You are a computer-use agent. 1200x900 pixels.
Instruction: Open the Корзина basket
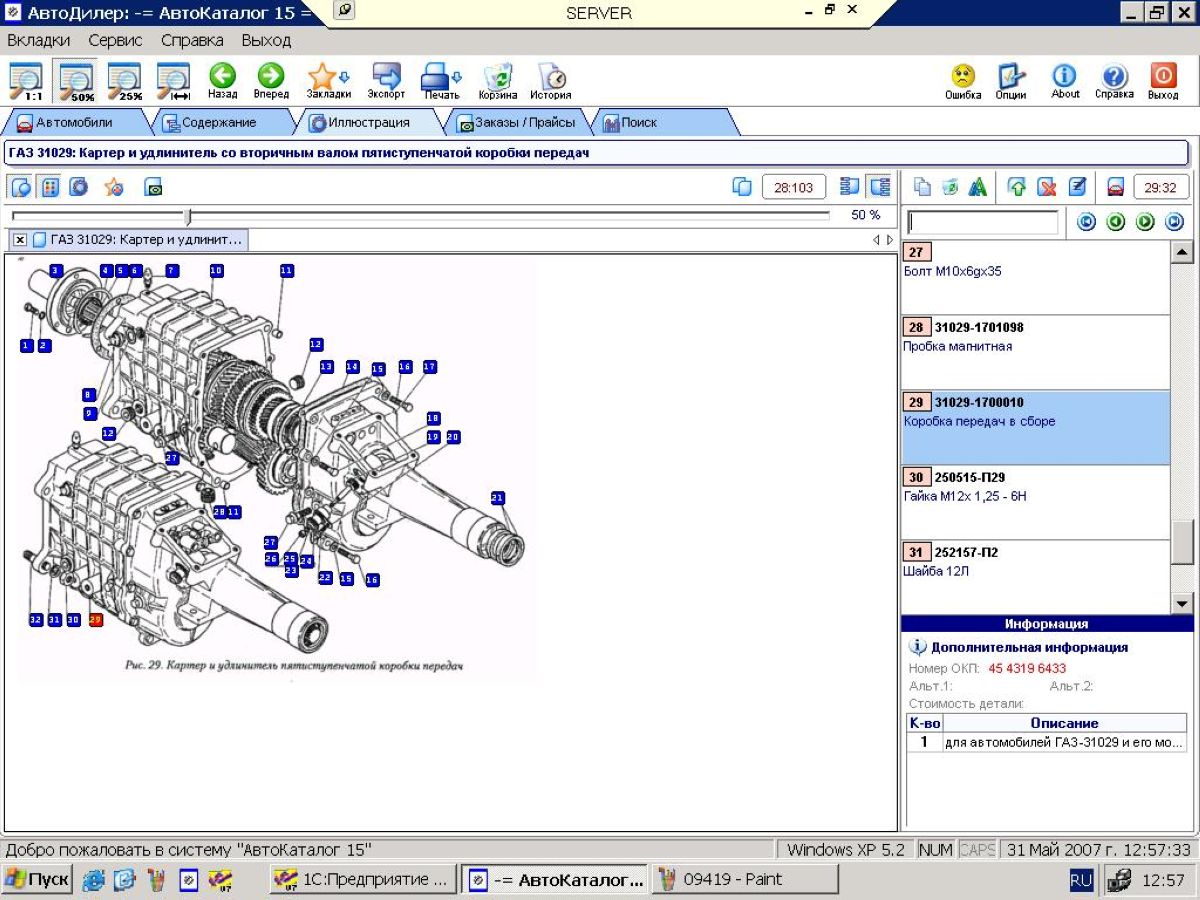pyautogui.click(x=497, y=80)
